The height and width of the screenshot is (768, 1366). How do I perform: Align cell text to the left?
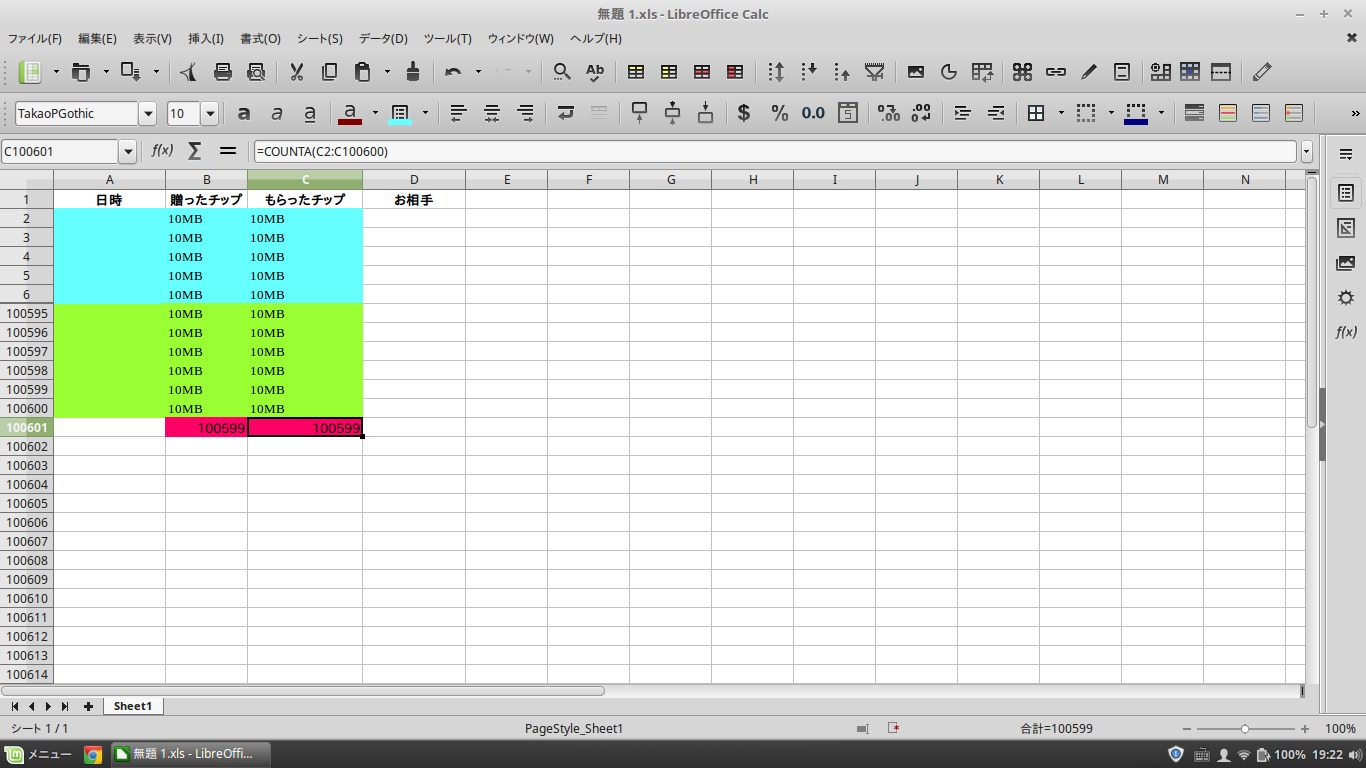(458, 113)
